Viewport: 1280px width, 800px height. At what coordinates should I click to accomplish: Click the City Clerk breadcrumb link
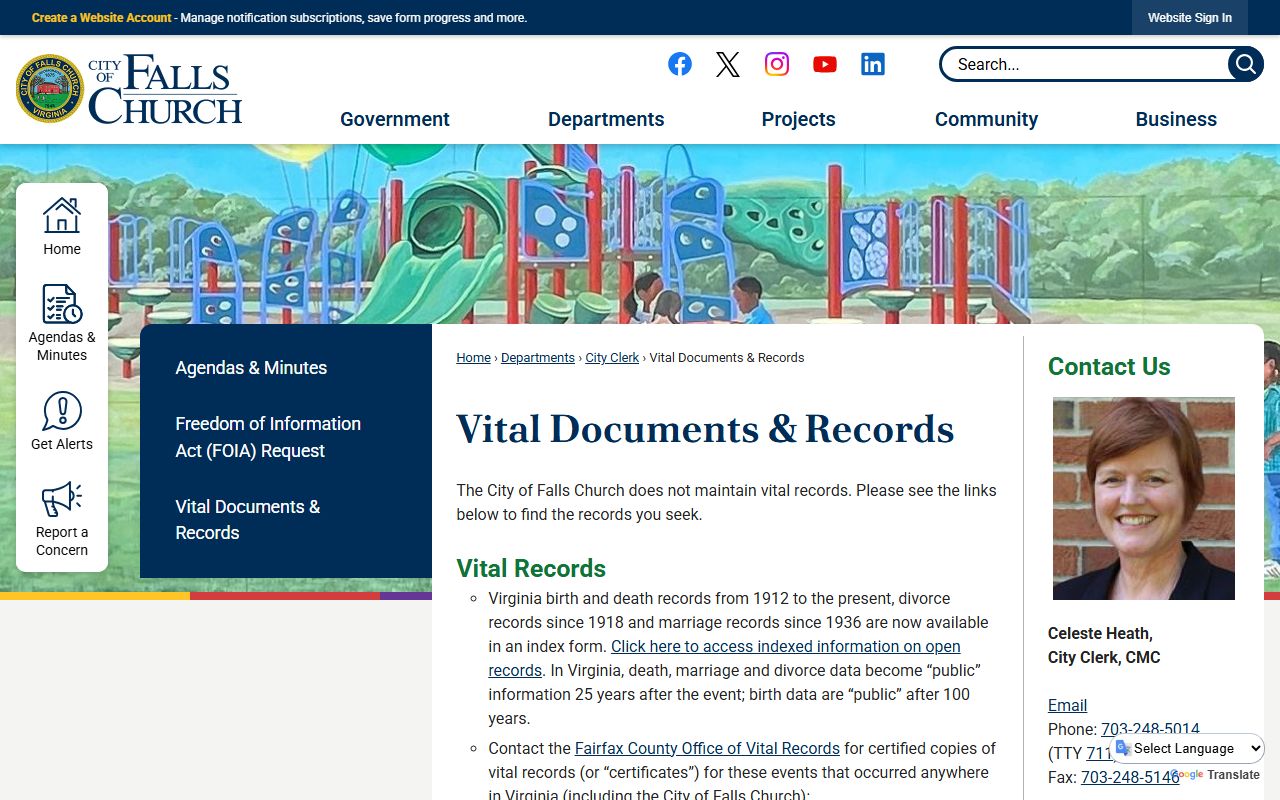point(612,358)
